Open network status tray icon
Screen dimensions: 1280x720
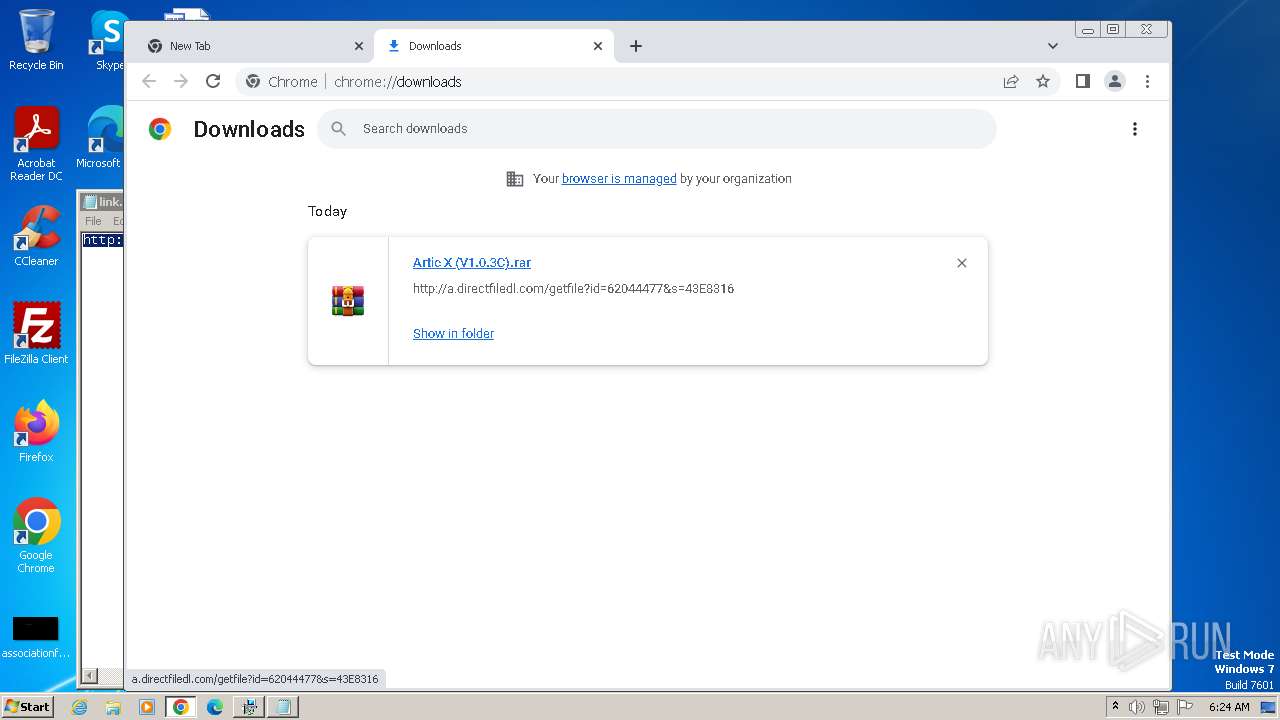[x=1161, y=707]
